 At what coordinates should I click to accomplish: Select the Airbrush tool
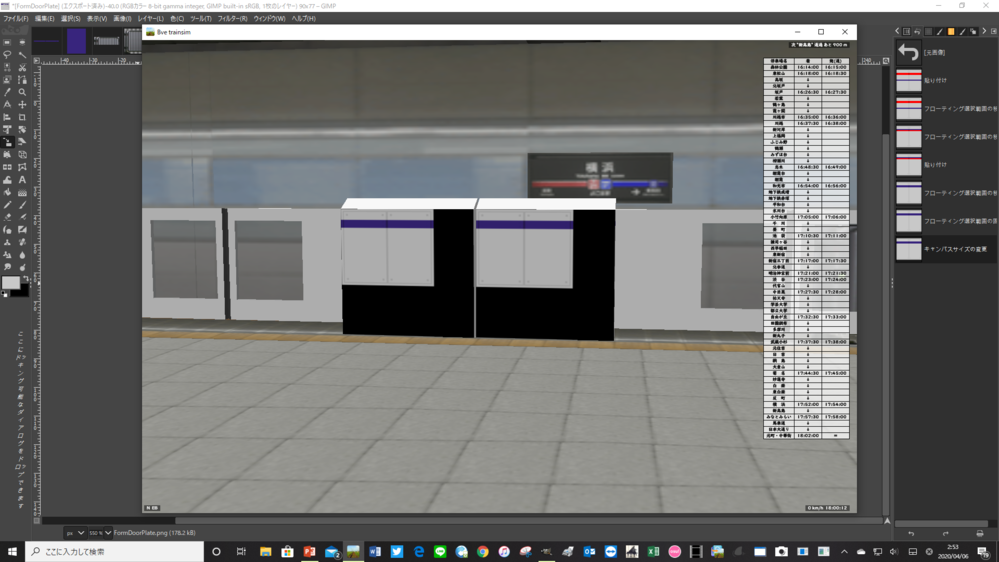[22, 217]
